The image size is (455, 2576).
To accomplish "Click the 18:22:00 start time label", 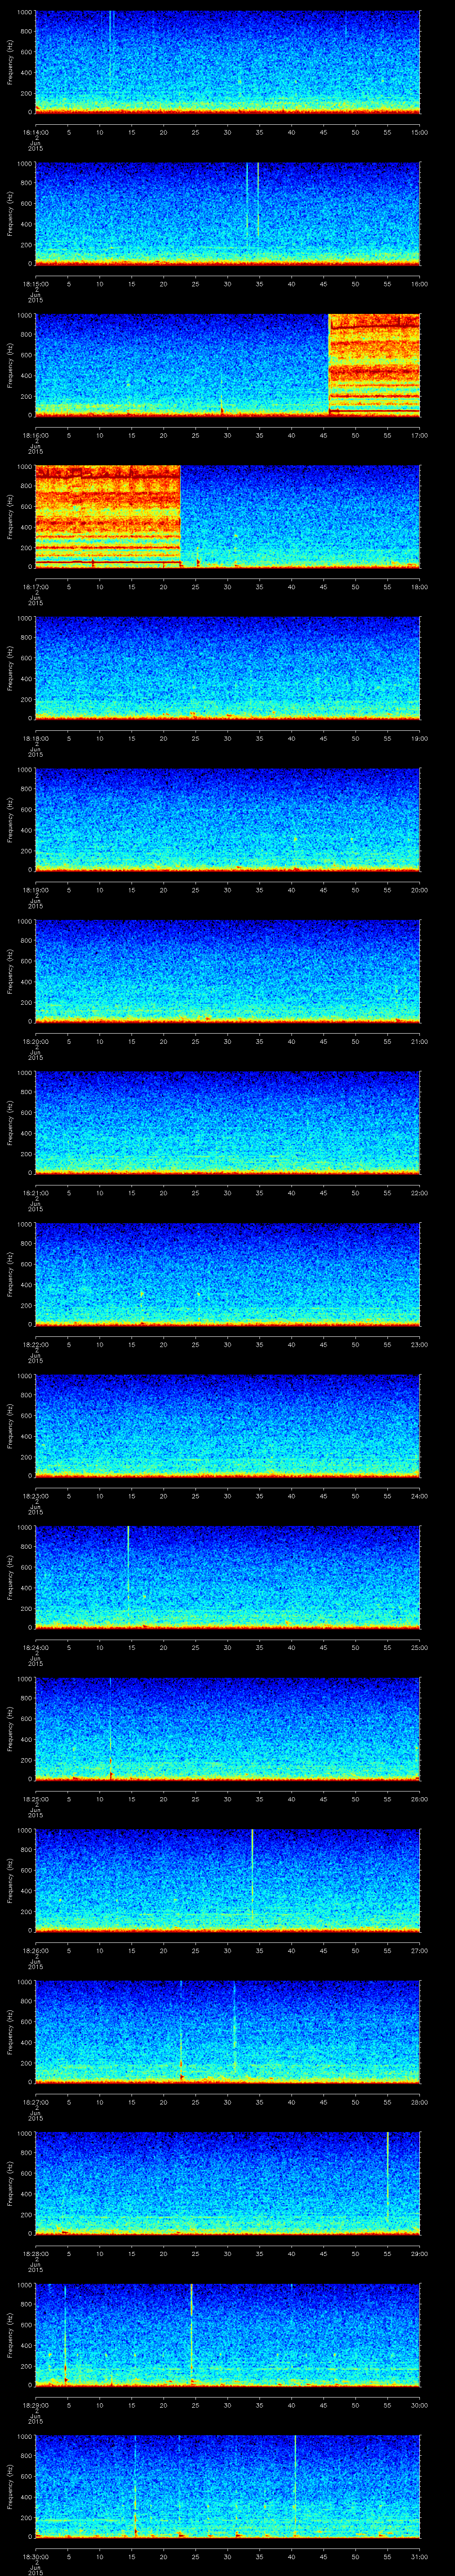I will 35,1344.
